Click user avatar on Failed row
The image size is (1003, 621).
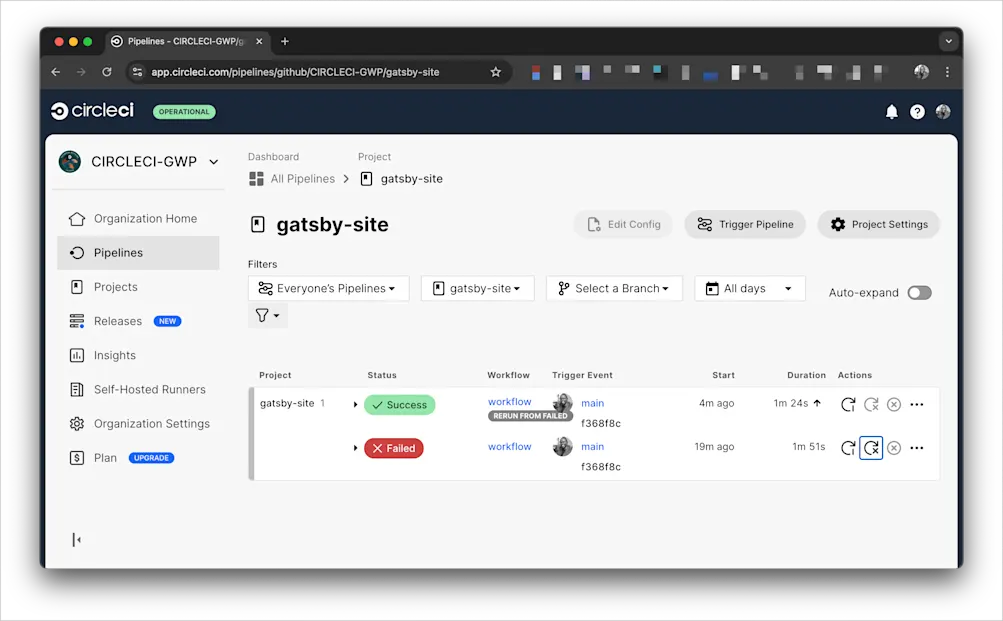[x=562, y=446]
